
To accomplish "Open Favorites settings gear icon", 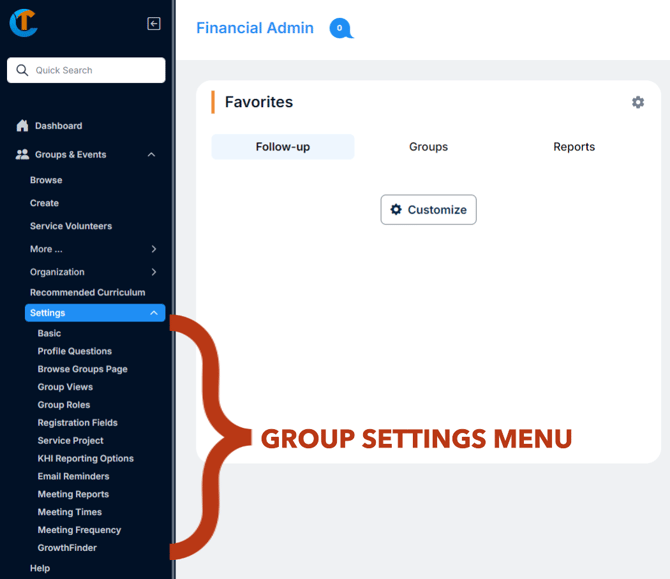I will coord(638,102).
